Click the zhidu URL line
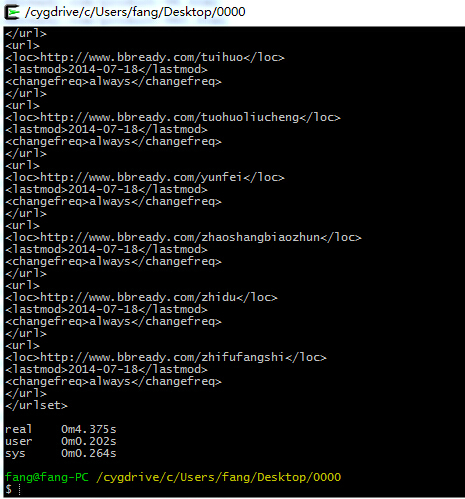Viewport: 465px width, 499px height. tap(141, 297)
